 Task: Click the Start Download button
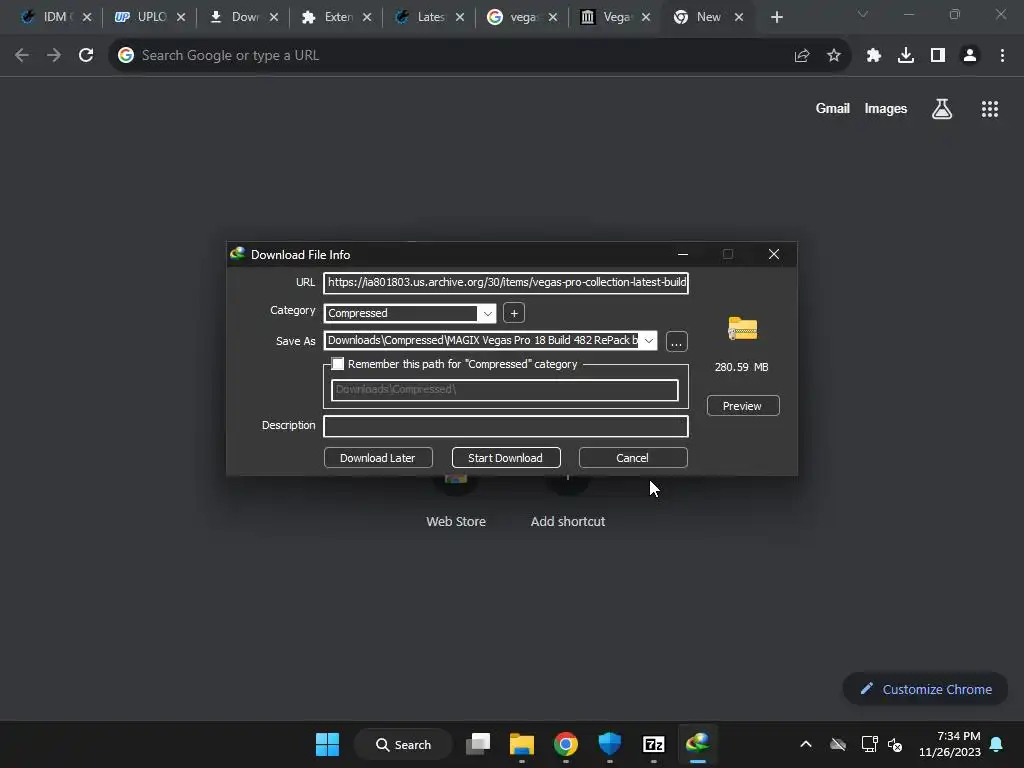tap(505, 458)
